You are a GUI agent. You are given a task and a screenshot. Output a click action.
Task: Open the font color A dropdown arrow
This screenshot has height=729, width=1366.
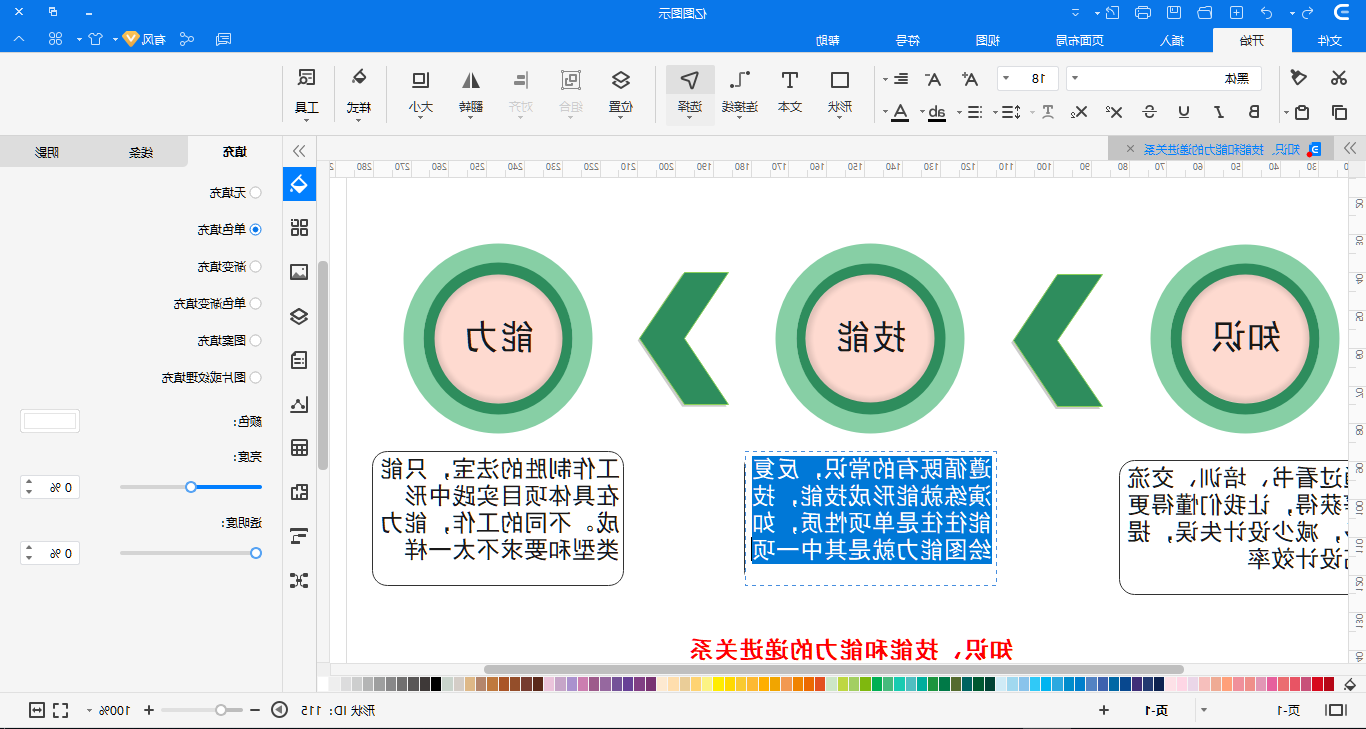[x=884, y=112]
